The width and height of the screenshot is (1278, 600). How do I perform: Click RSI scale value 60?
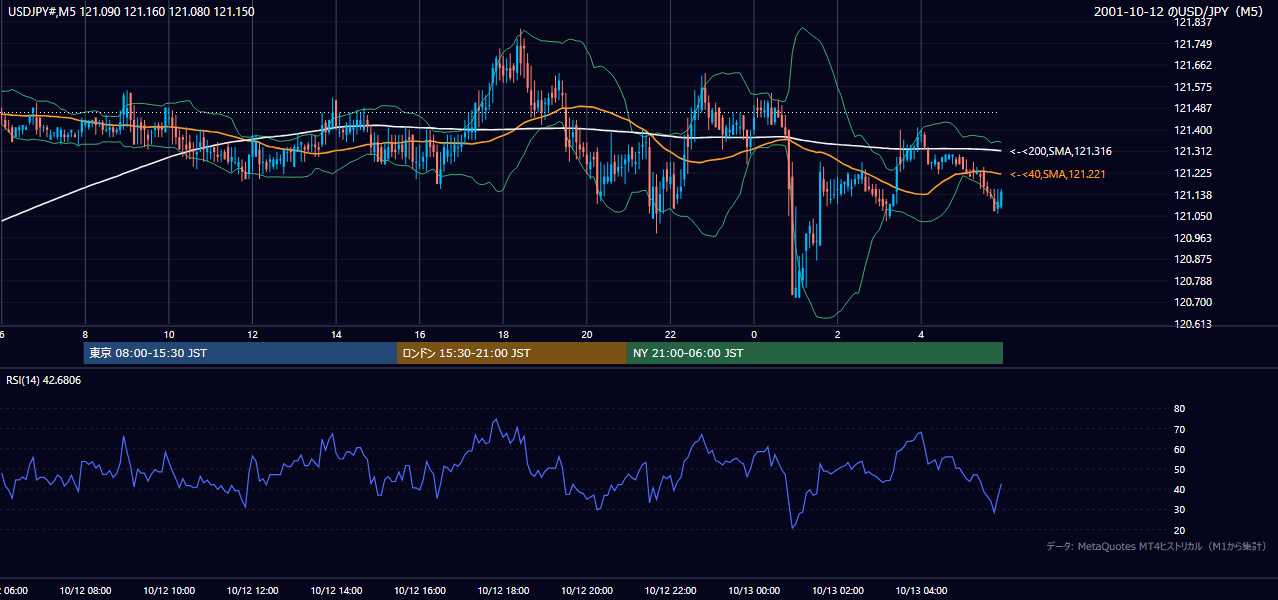pos(1179,449)
